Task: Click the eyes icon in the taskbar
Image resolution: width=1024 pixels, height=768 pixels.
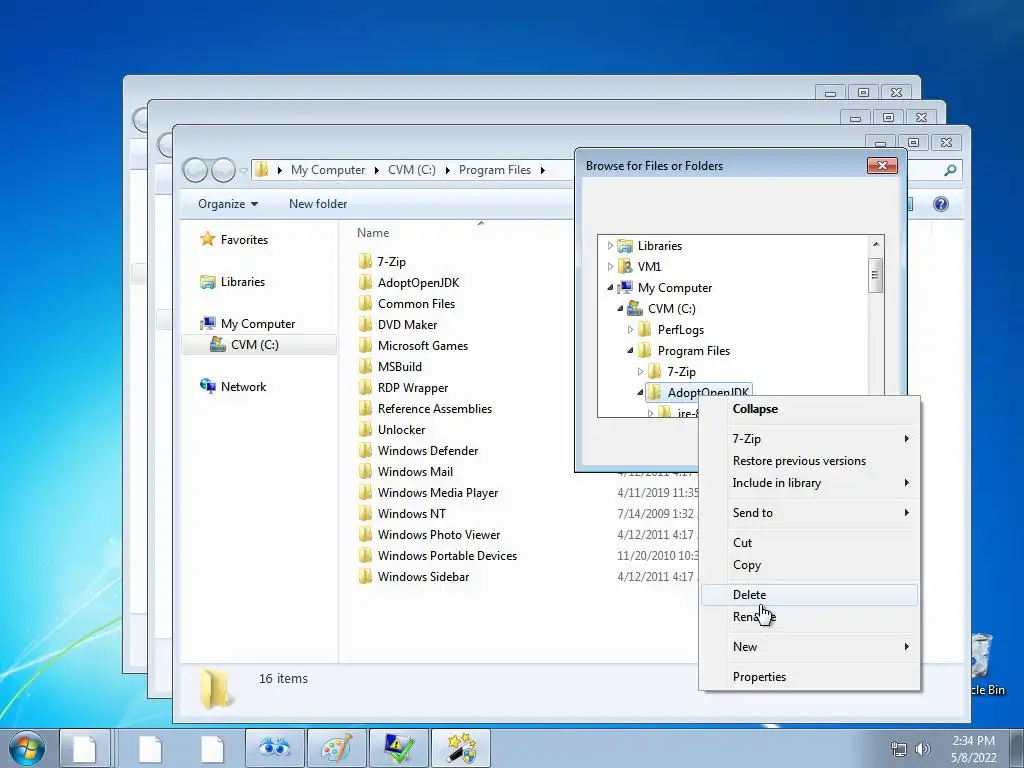Action: (274, 748)
